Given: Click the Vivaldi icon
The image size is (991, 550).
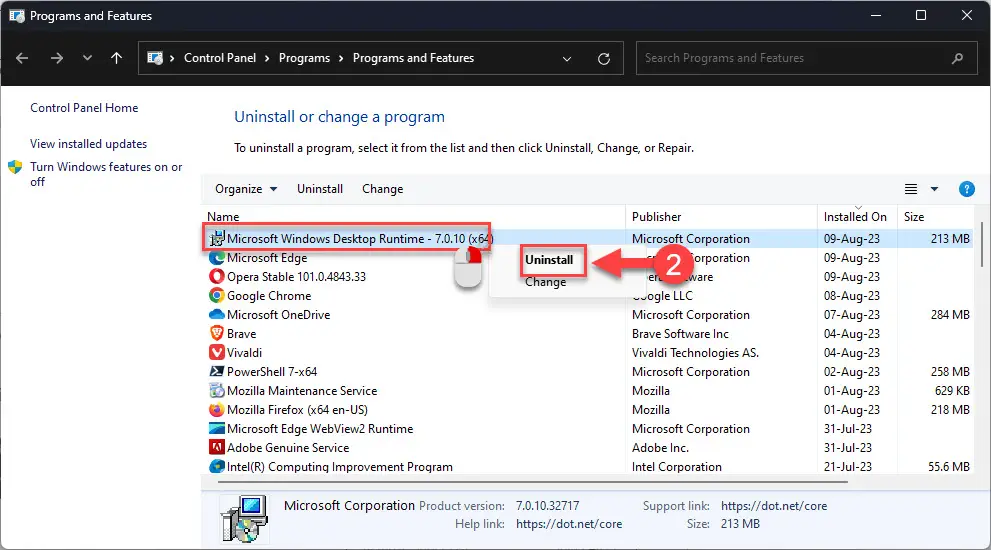Looking at the screenshot, I should (217, 353).
